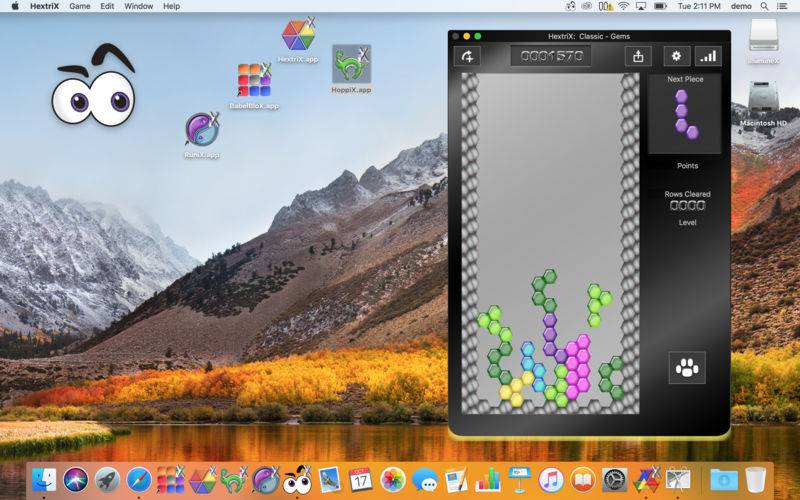
Task: Click the "Rows Cleared" label
Action: (687, 194)
